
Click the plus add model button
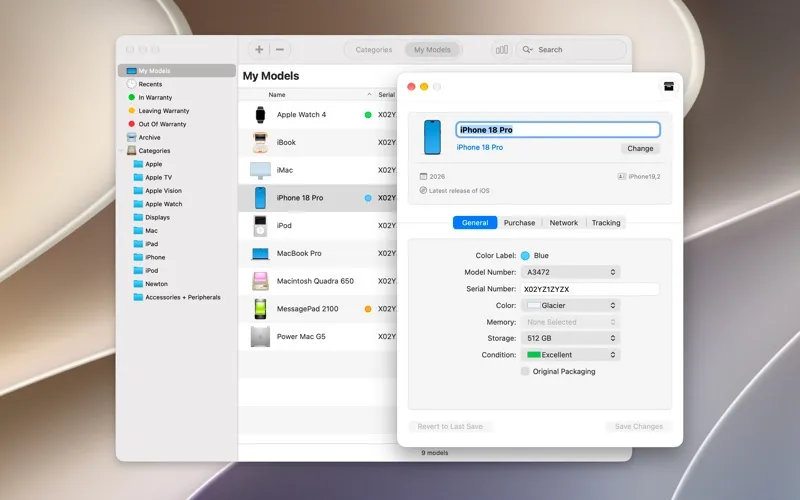[x=259, y=49]
